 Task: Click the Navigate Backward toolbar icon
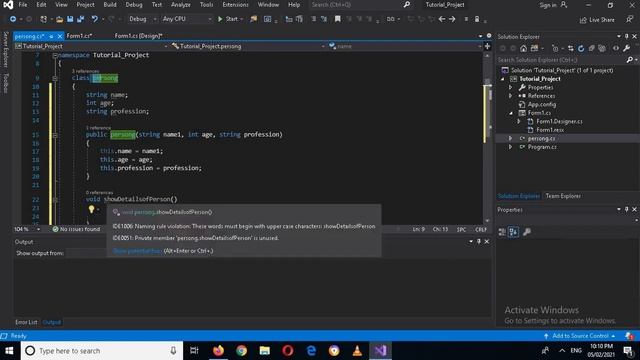13,19
